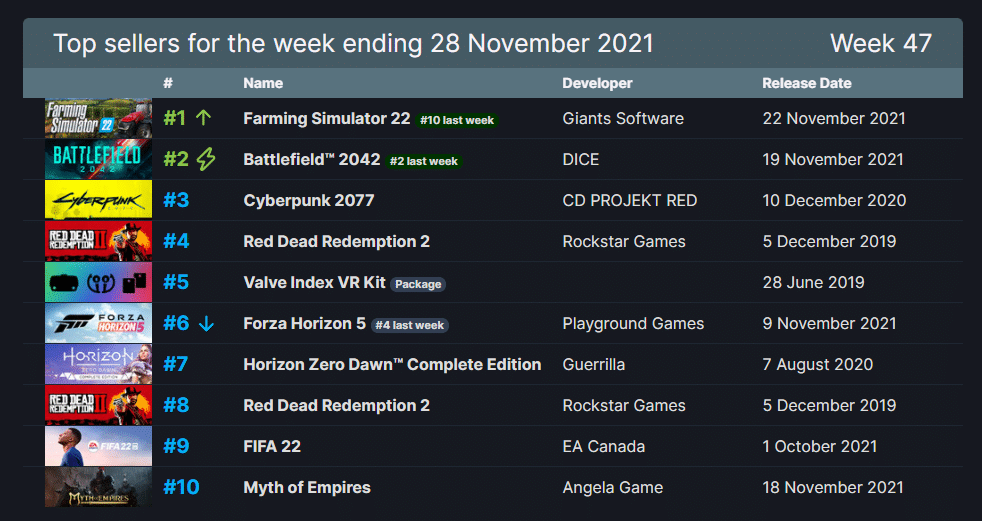The height and width of the screenshot is (521, 982).
Task: Click the Cyberpunk 2077 yellow banner image
Action: click(98, 200)
